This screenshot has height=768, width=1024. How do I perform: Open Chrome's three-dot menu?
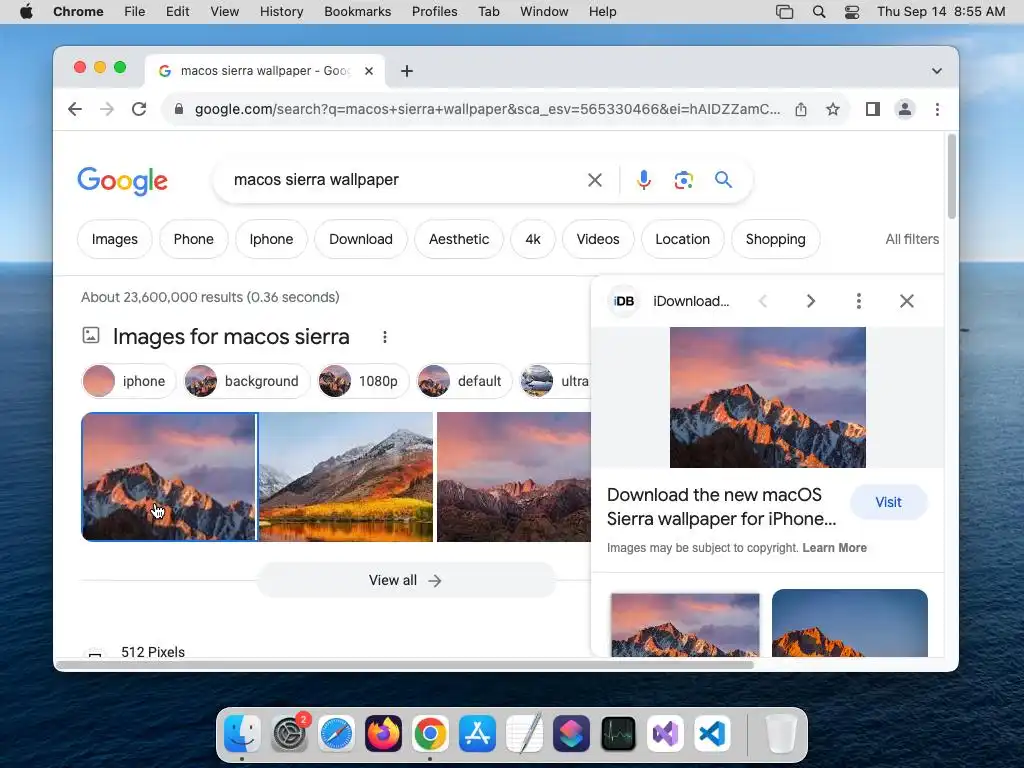tap(937, 109)
